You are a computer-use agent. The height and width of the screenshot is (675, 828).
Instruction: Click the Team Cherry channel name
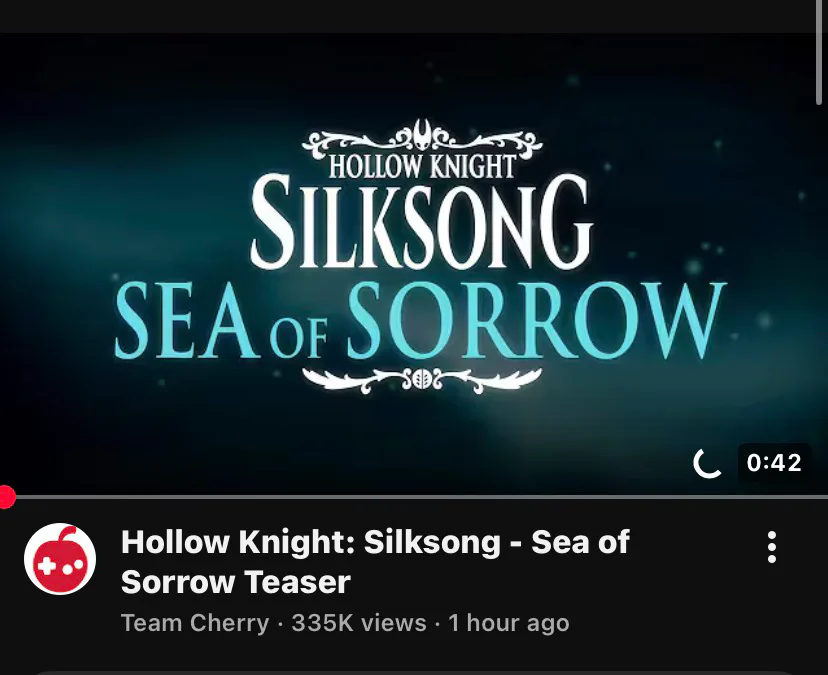(195, 623)
